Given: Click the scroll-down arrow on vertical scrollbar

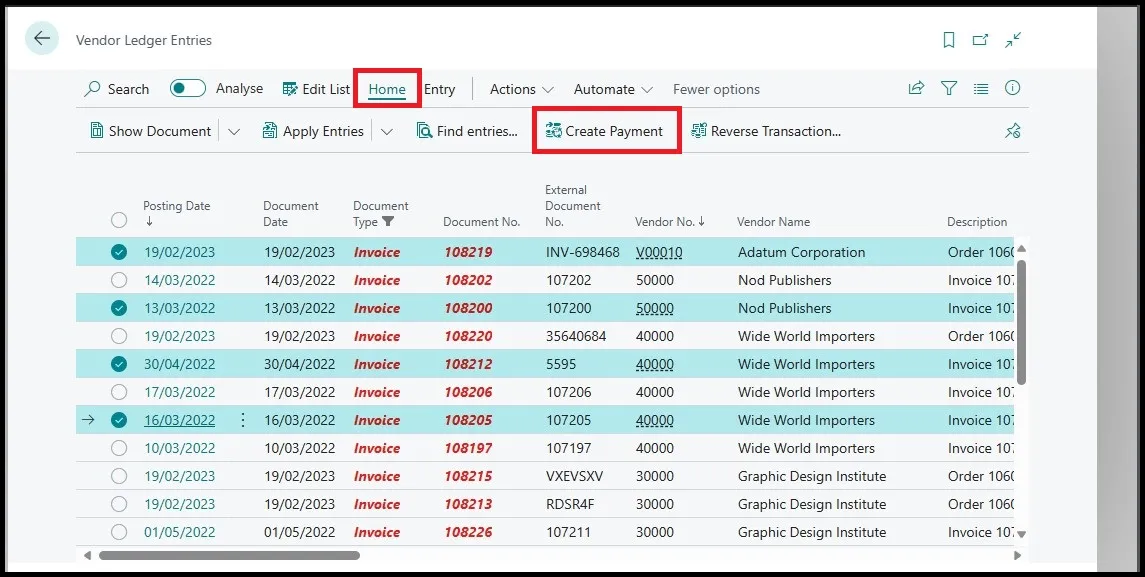Looking at the screenshot, I should 1022,534.
